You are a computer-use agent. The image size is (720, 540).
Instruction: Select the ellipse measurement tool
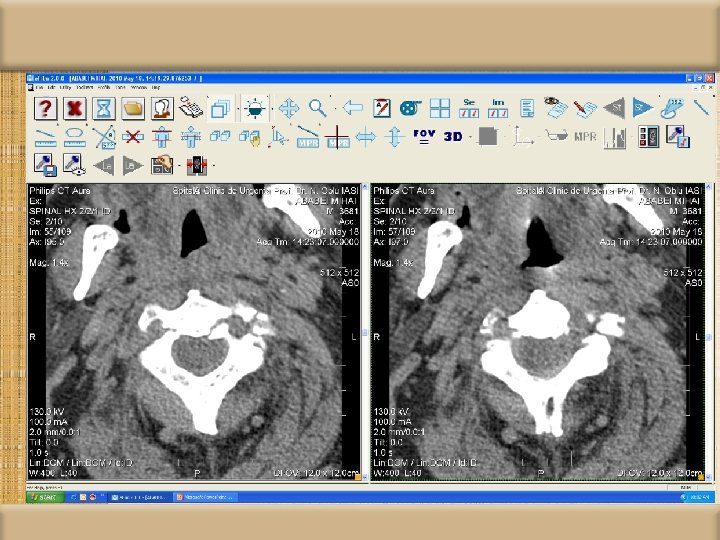pyautogui.click(x=75, y=137)
